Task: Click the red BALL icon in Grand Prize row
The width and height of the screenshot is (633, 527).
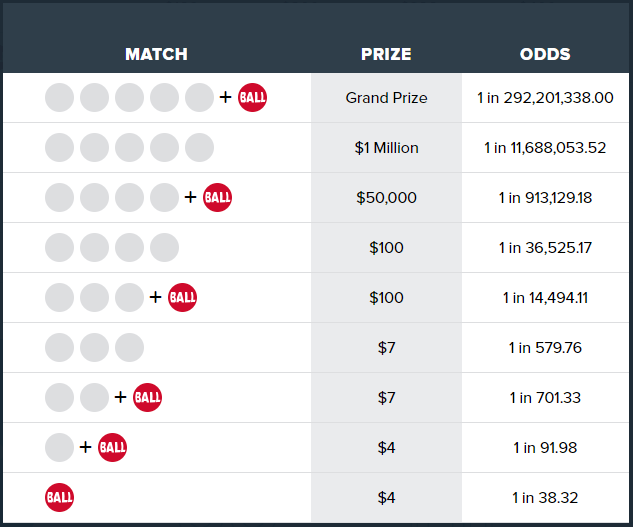Action: pyautogui.click(x=252, y=97)
